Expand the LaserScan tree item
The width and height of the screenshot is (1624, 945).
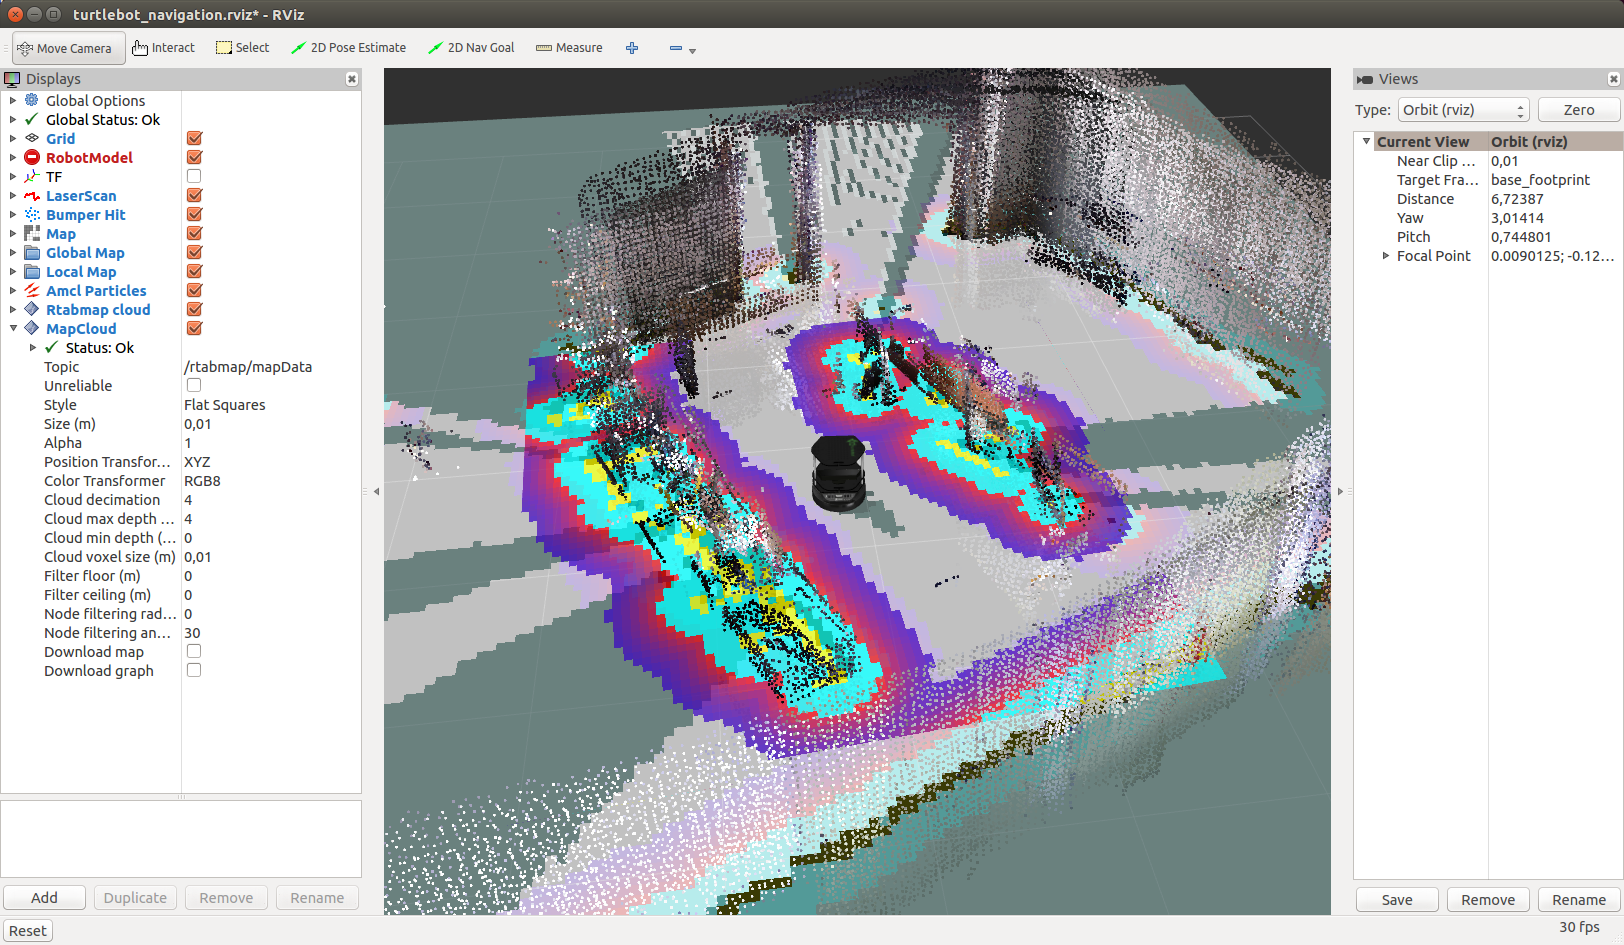(x=13, y=196)
